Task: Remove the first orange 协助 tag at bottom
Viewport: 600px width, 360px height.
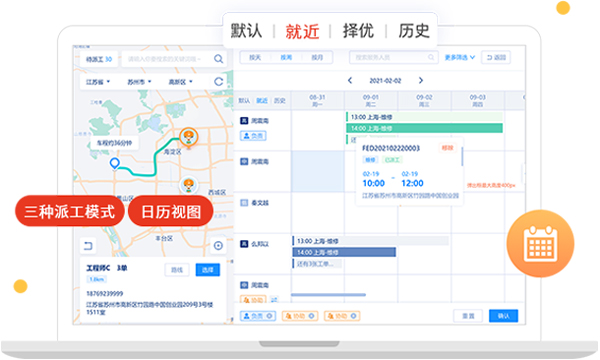Action: coord(311,316)
